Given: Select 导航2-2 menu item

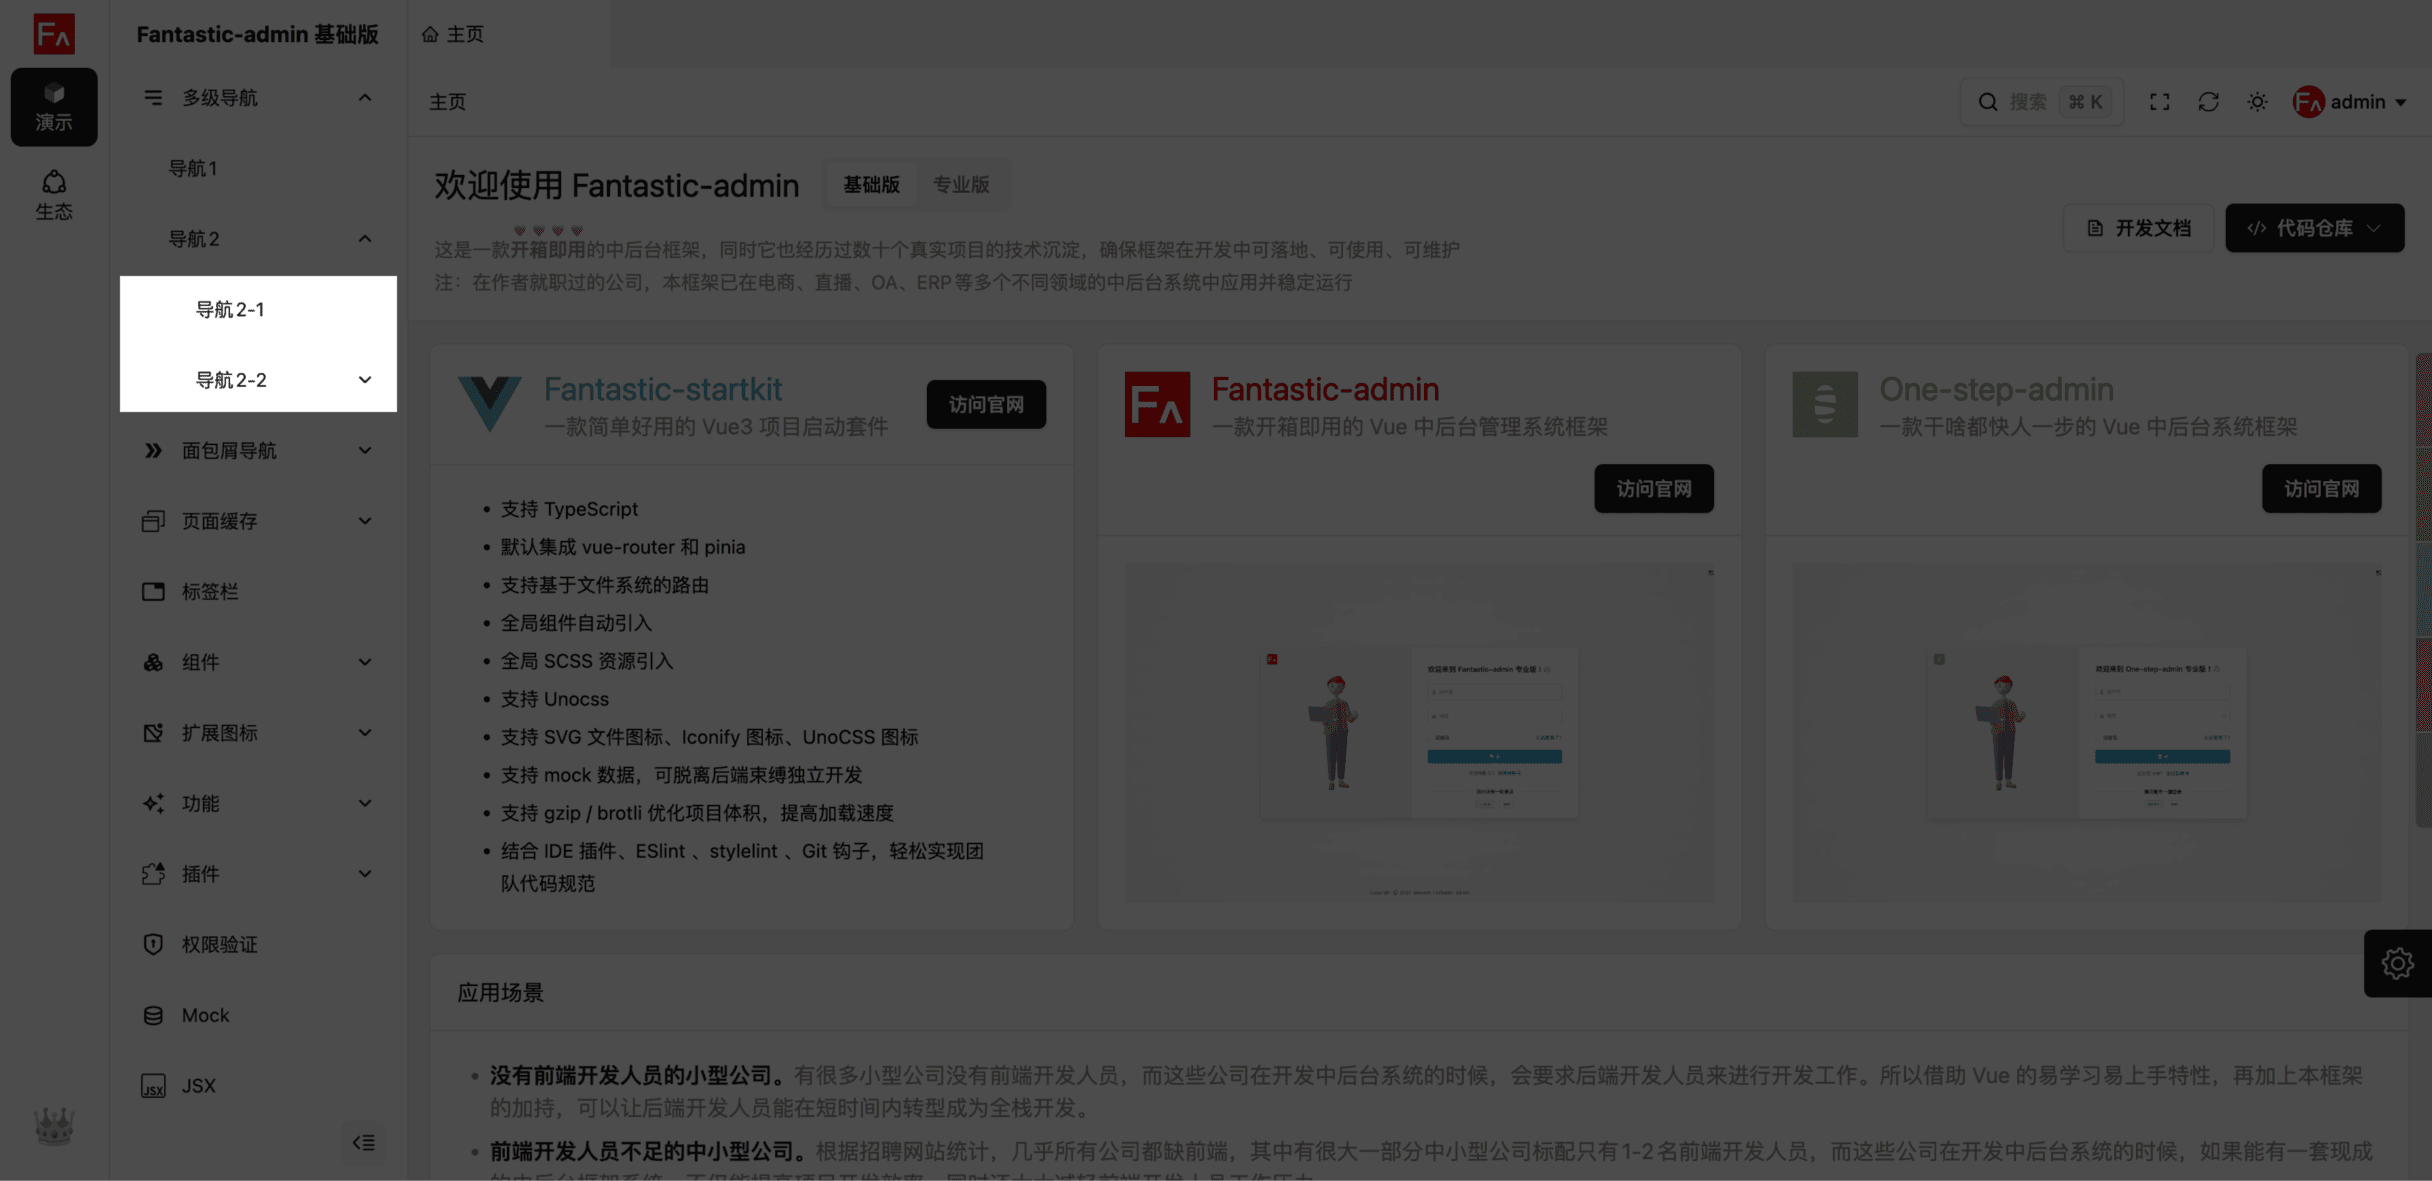Looking at the screenshot, I should pos(258,380).
